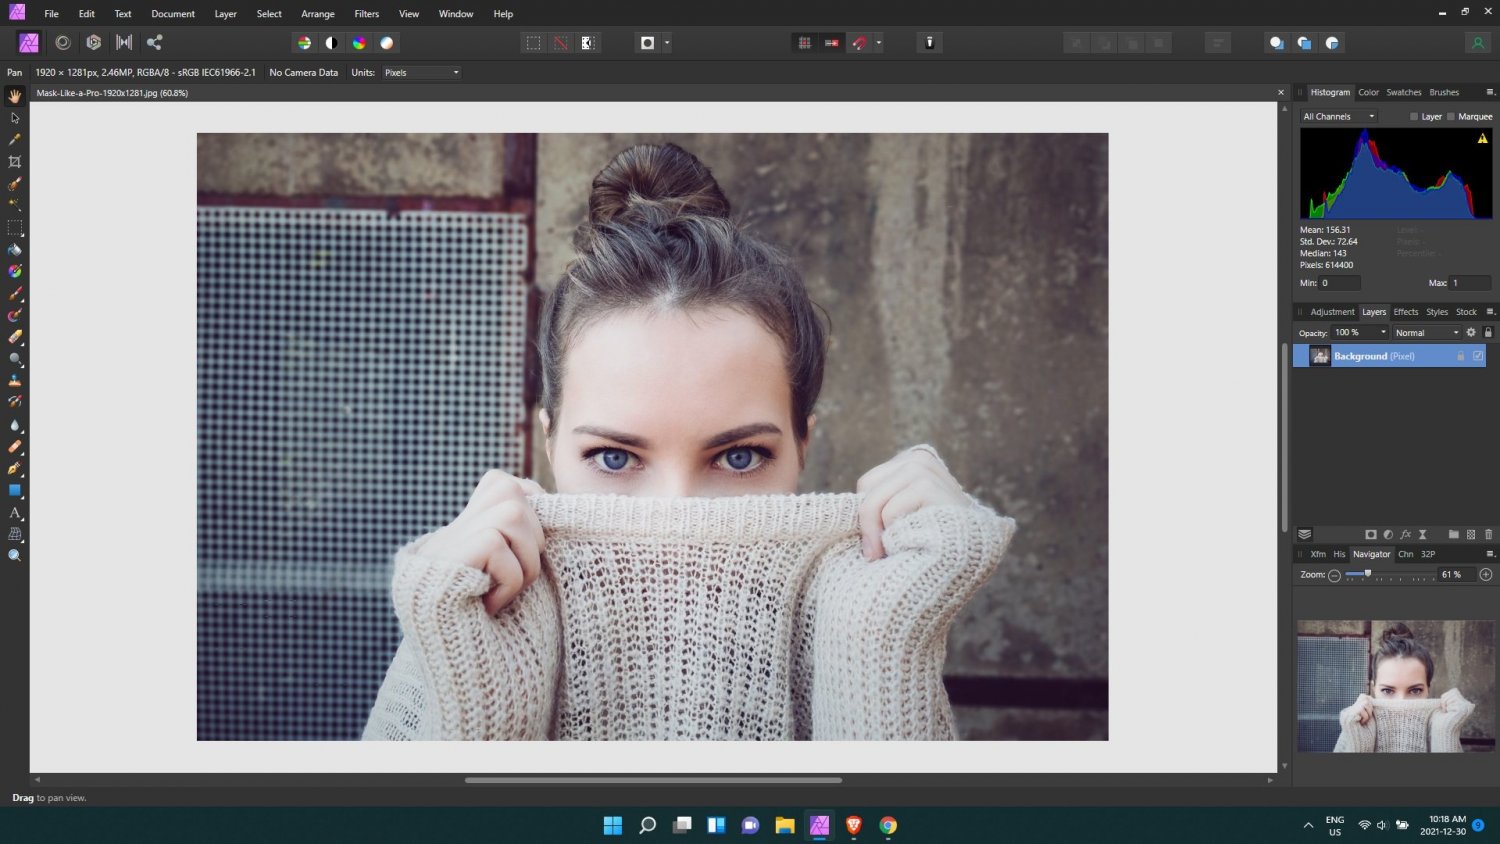Apply Auto White Balance from toolbar
Image resolution: width=1500 pixels, height=844 pixels.
[x=387, y=43]
